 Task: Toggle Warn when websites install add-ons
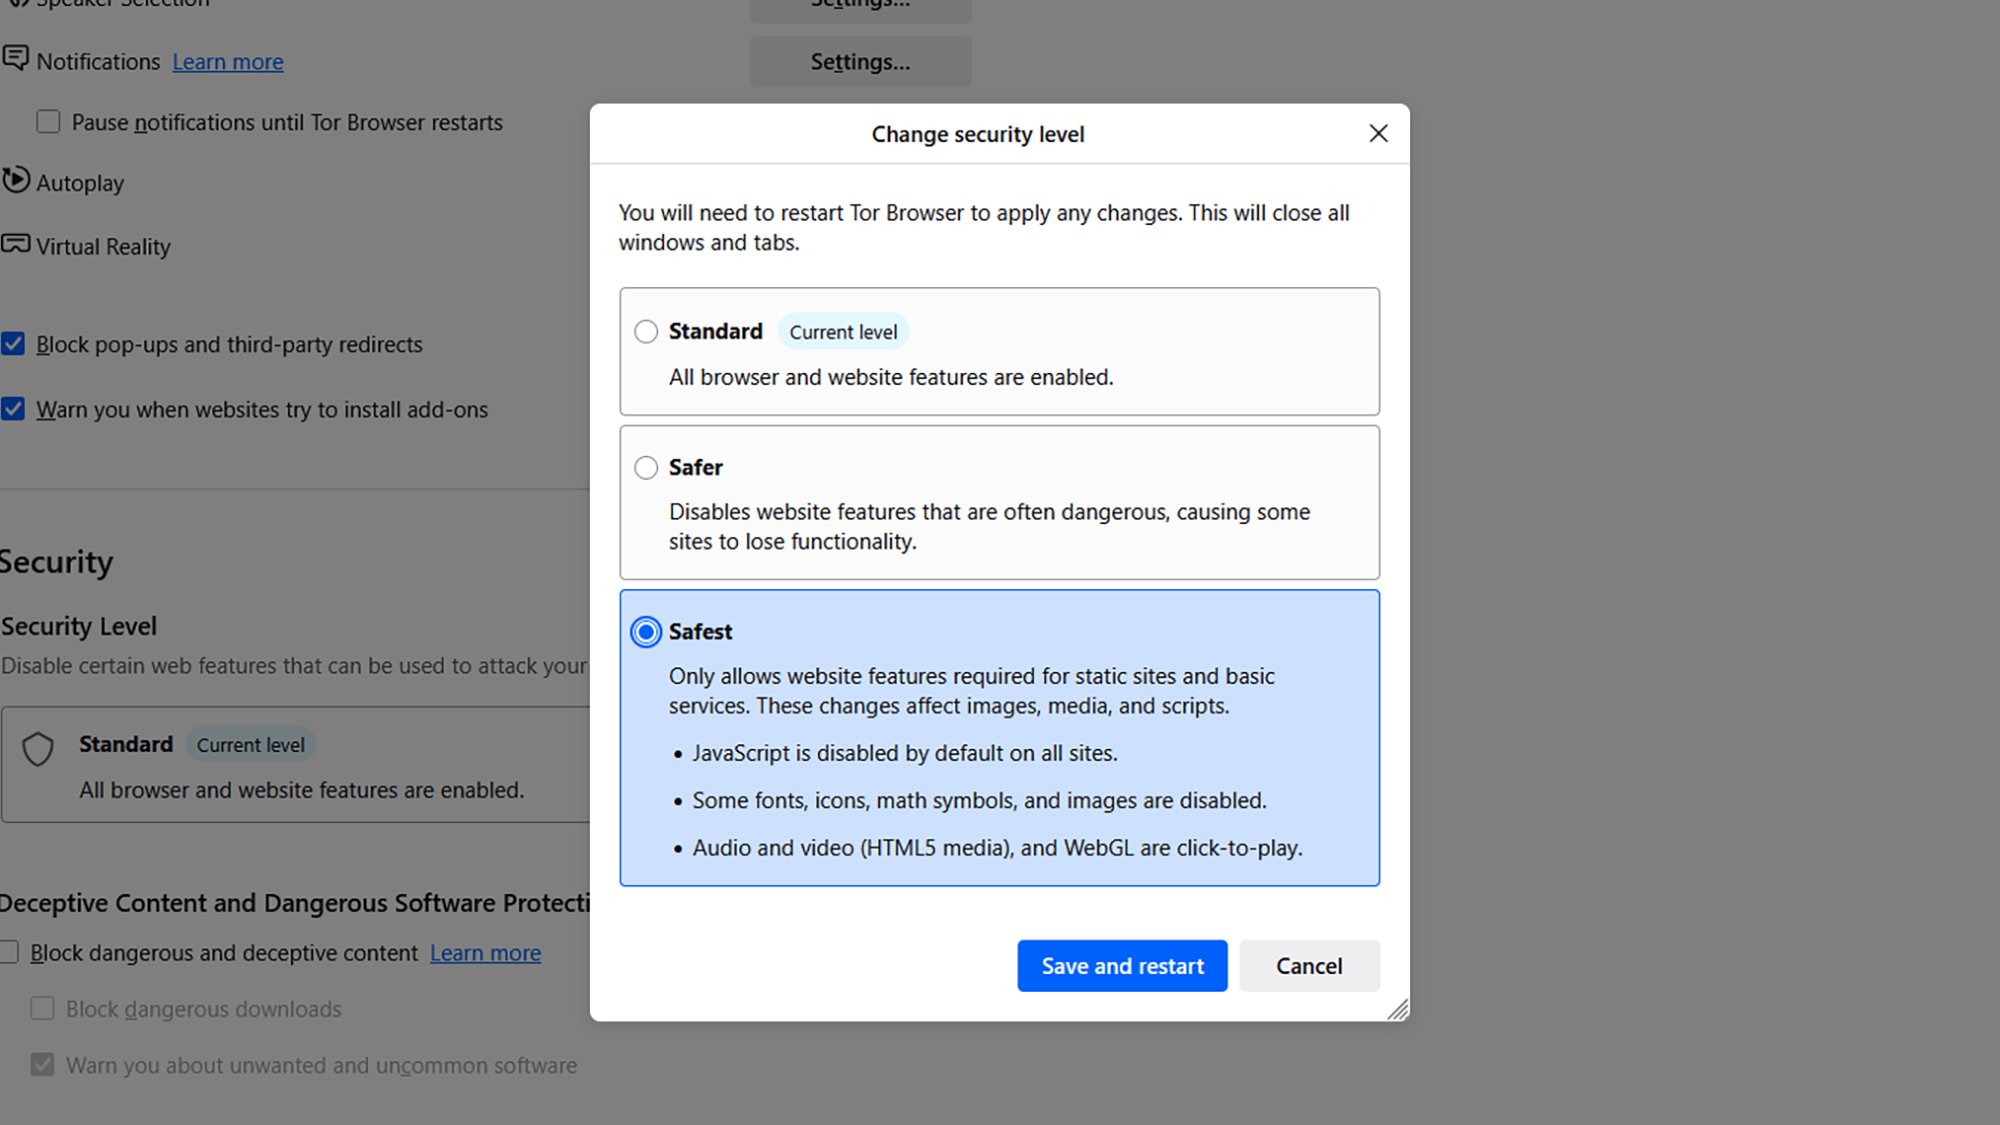click(x=13, y=409)
